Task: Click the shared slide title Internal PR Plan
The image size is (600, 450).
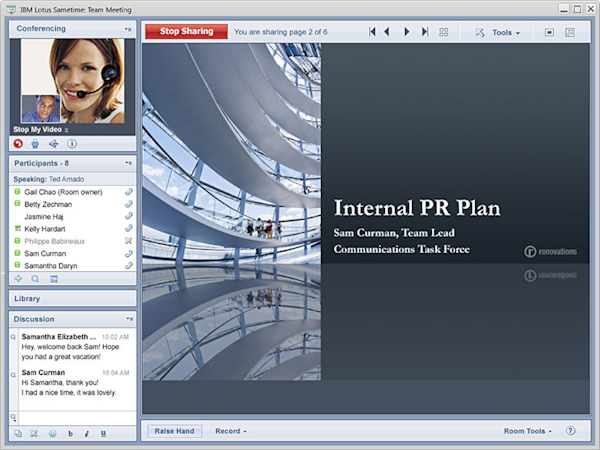Action: click(x=417, y=208)
